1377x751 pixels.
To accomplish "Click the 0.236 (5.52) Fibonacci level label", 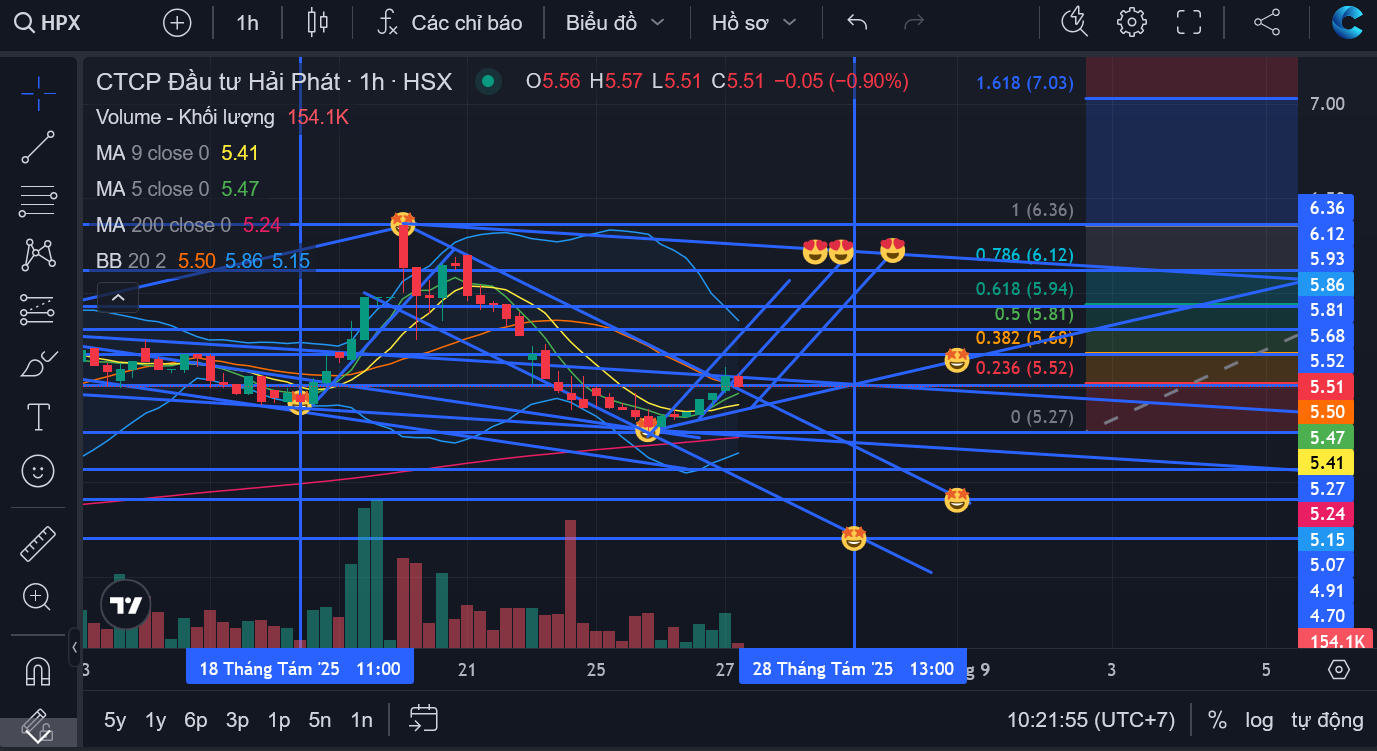I will pos(1025,368).
